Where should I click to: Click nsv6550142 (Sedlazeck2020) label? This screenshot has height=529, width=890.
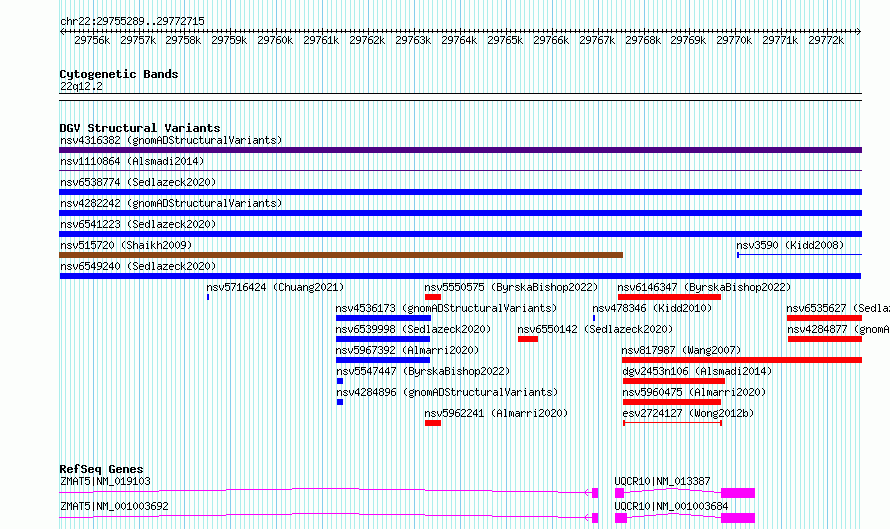pyautogui.click(x=595, y=329)
